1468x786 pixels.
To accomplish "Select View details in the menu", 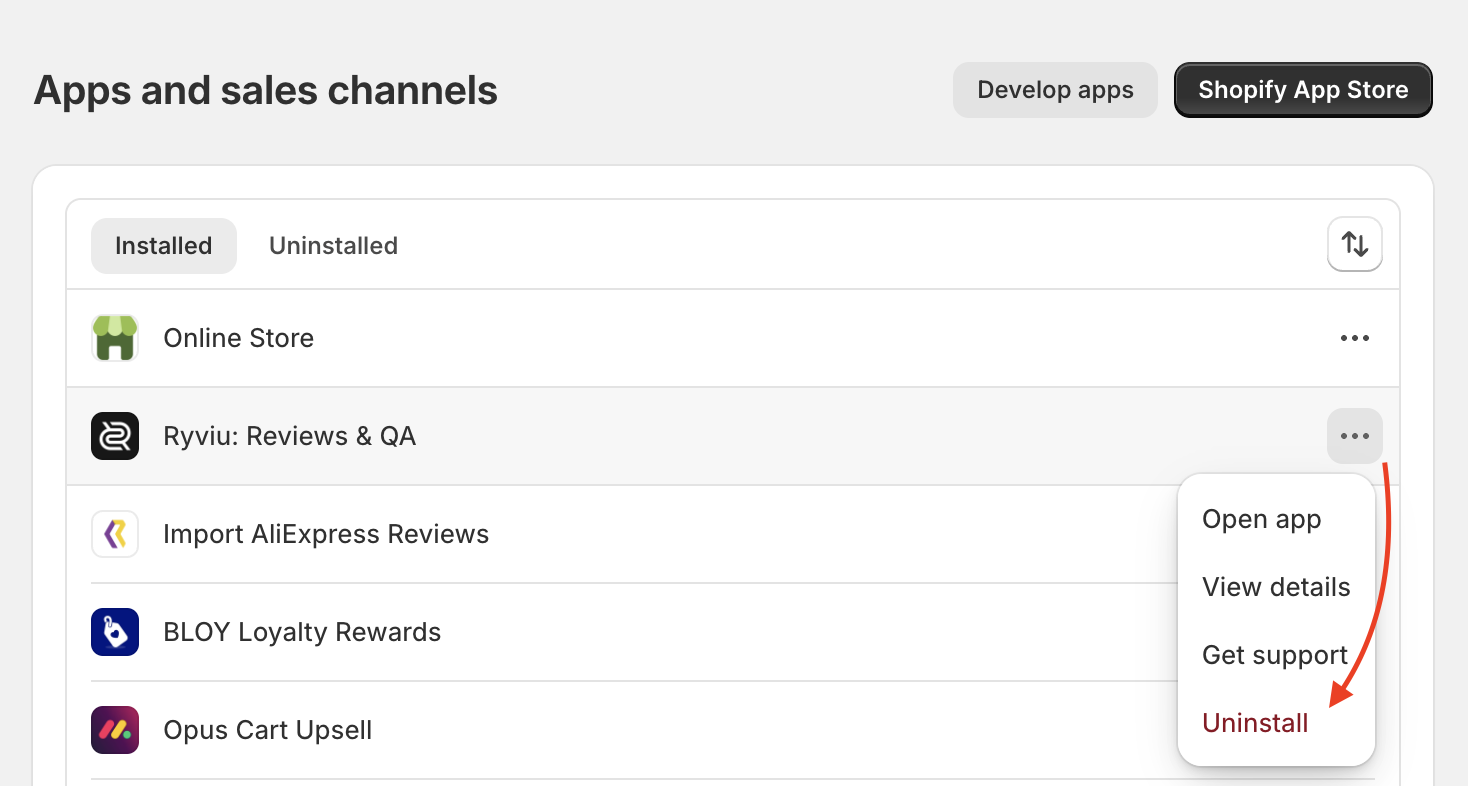I will click(x=1276, y=587).
